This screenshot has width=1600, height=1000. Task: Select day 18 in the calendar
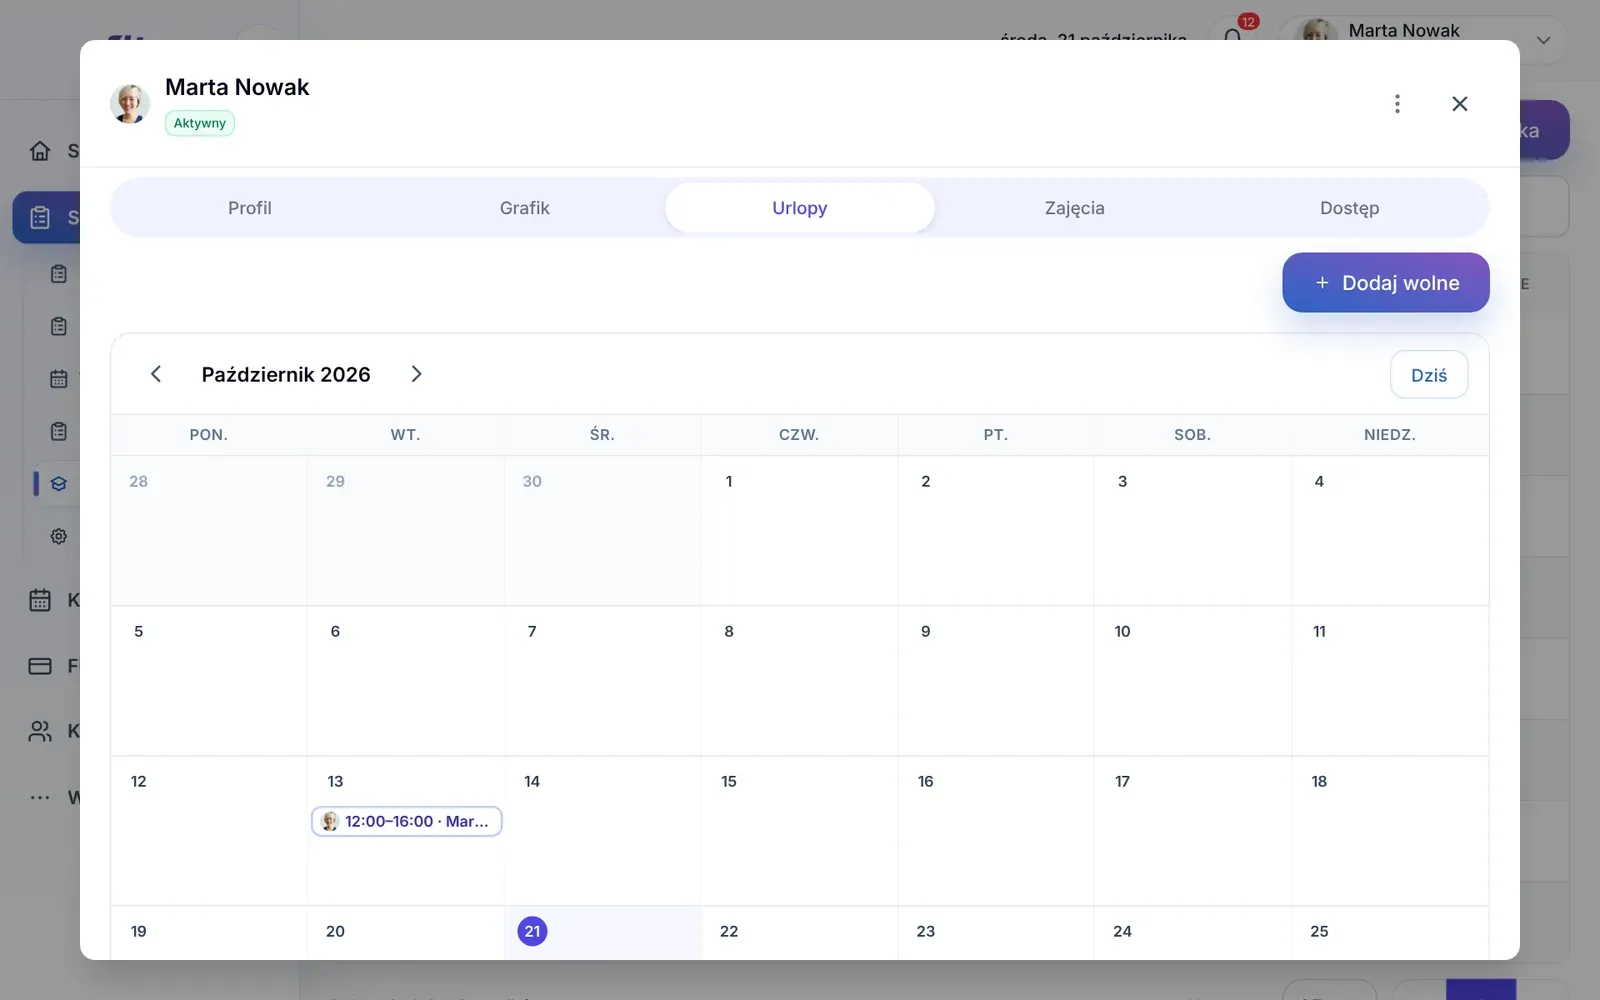[1390, 831]
